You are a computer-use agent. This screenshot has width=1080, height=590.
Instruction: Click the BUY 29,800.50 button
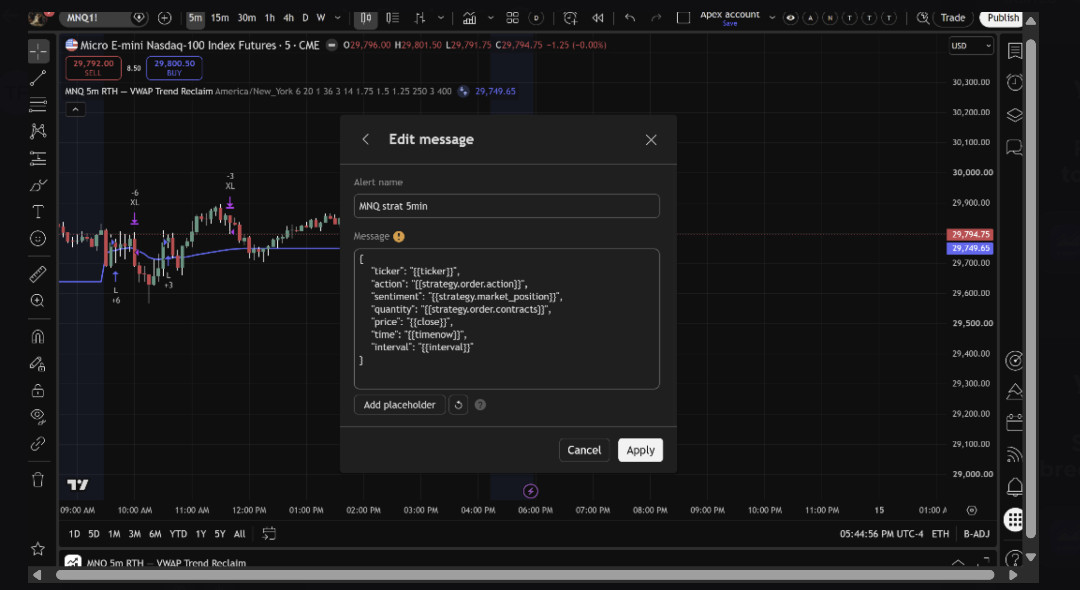[174, 67]
